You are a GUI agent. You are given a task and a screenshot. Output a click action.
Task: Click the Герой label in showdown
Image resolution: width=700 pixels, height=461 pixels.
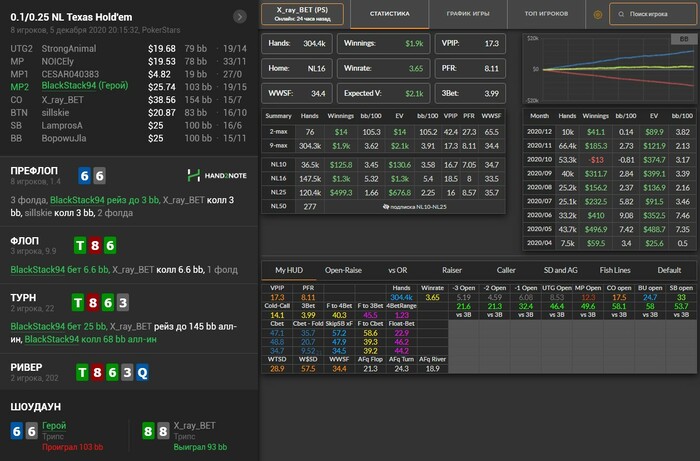54,426
